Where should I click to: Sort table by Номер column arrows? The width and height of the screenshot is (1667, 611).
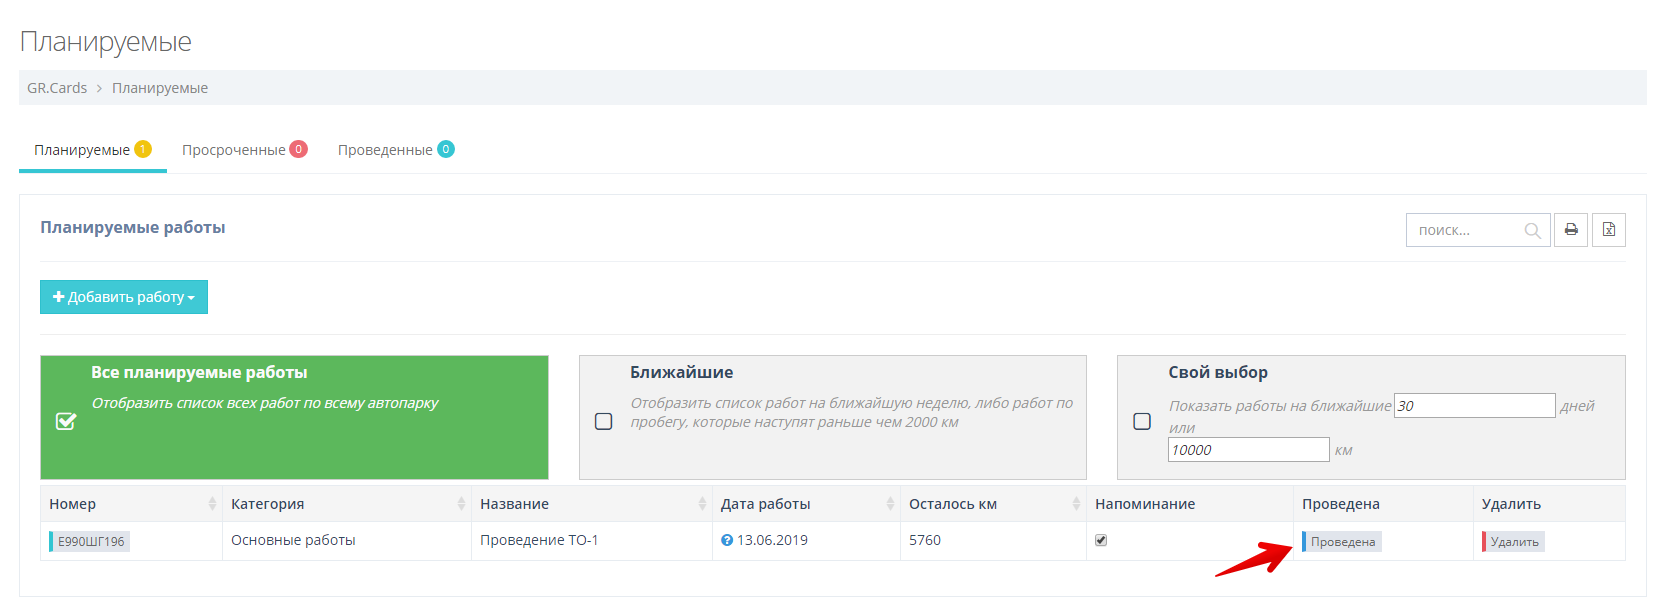212,504
